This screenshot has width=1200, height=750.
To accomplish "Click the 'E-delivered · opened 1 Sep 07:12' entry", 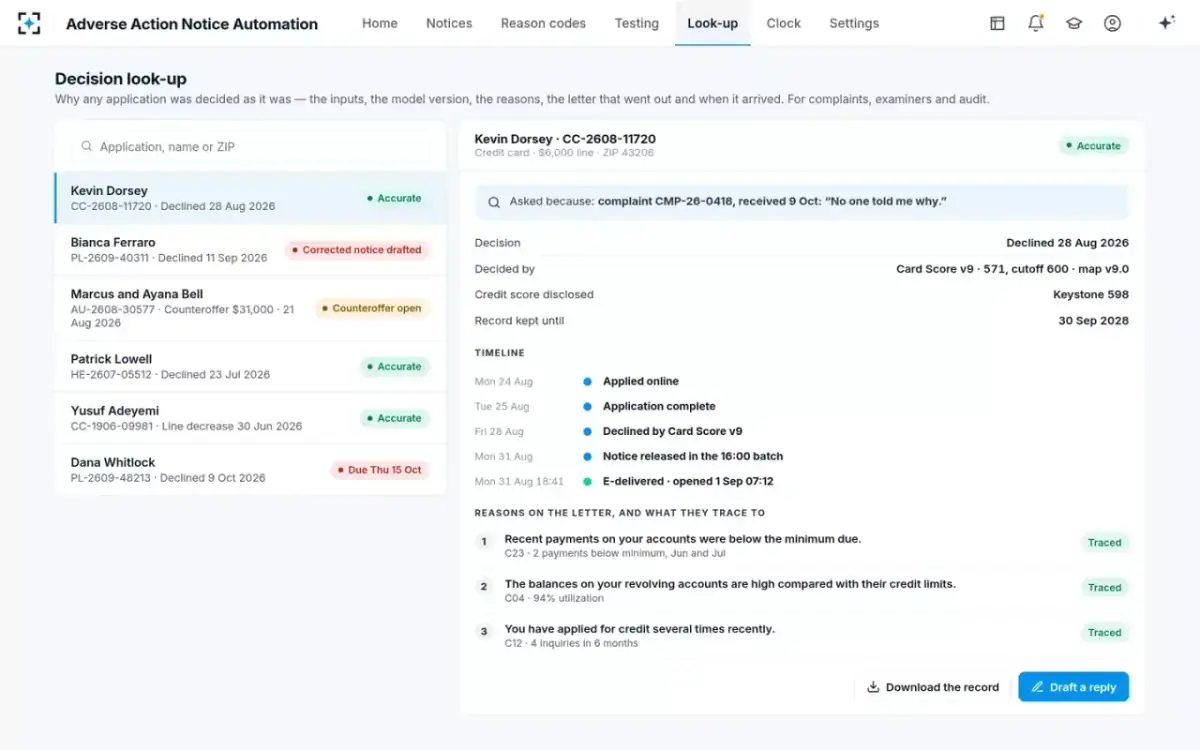I will click(688, 481).
